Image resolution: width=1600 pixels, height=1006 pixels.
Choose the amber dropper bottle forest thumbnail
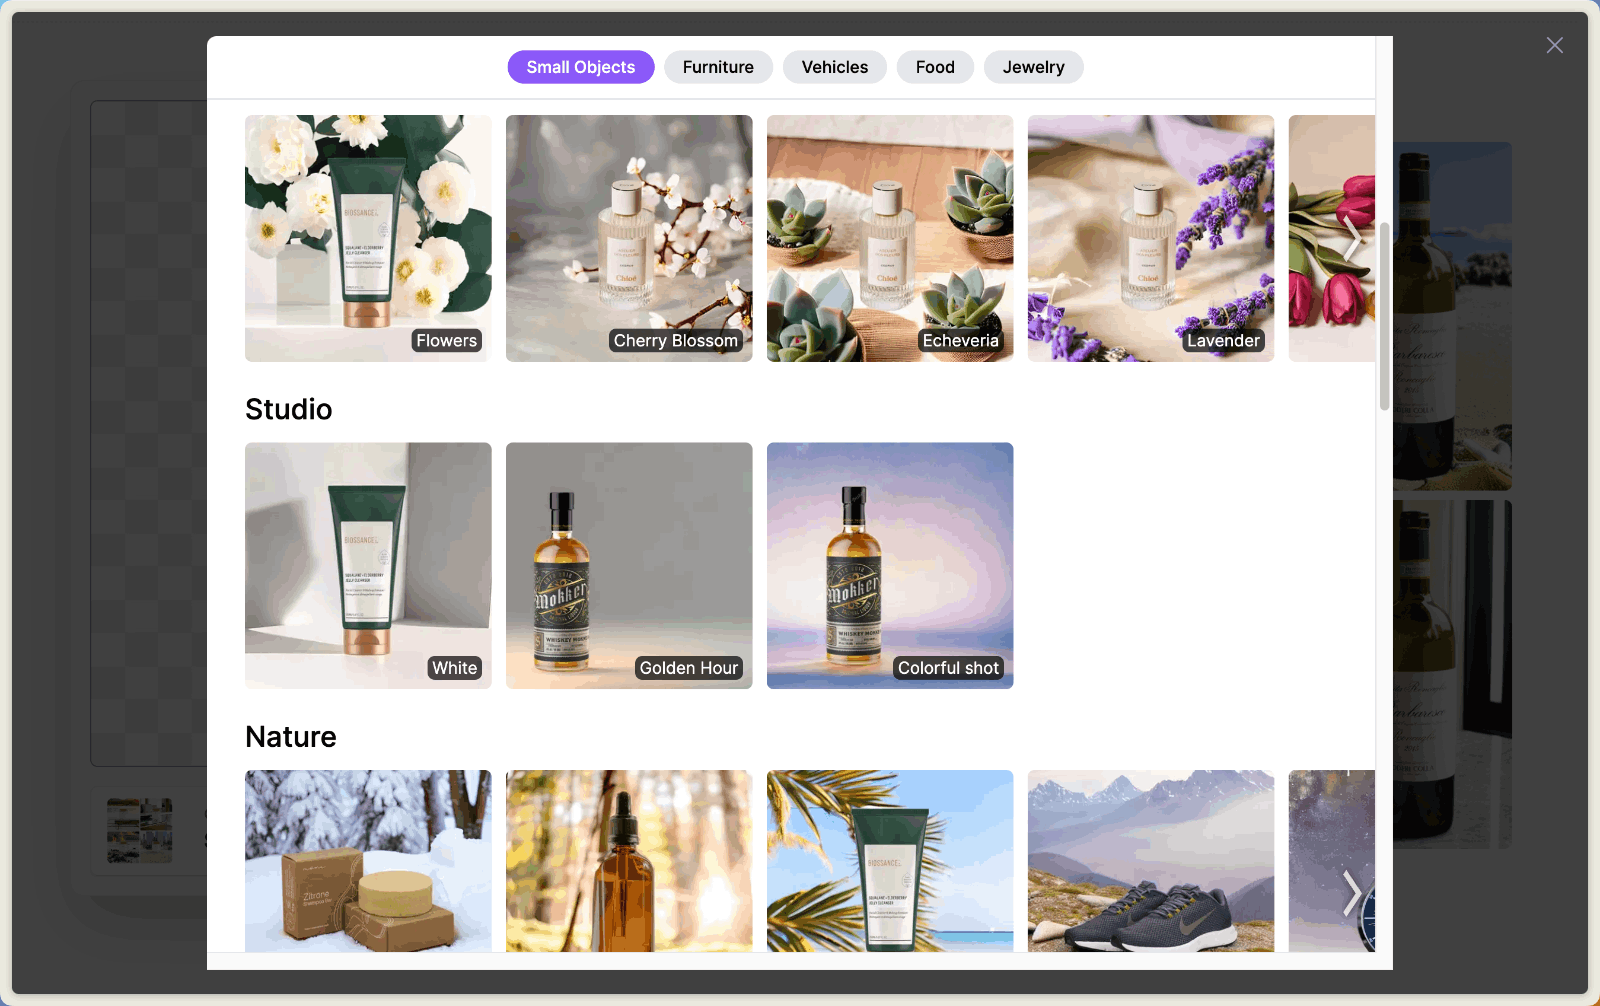pyautogui.click(x=629, y=860)
